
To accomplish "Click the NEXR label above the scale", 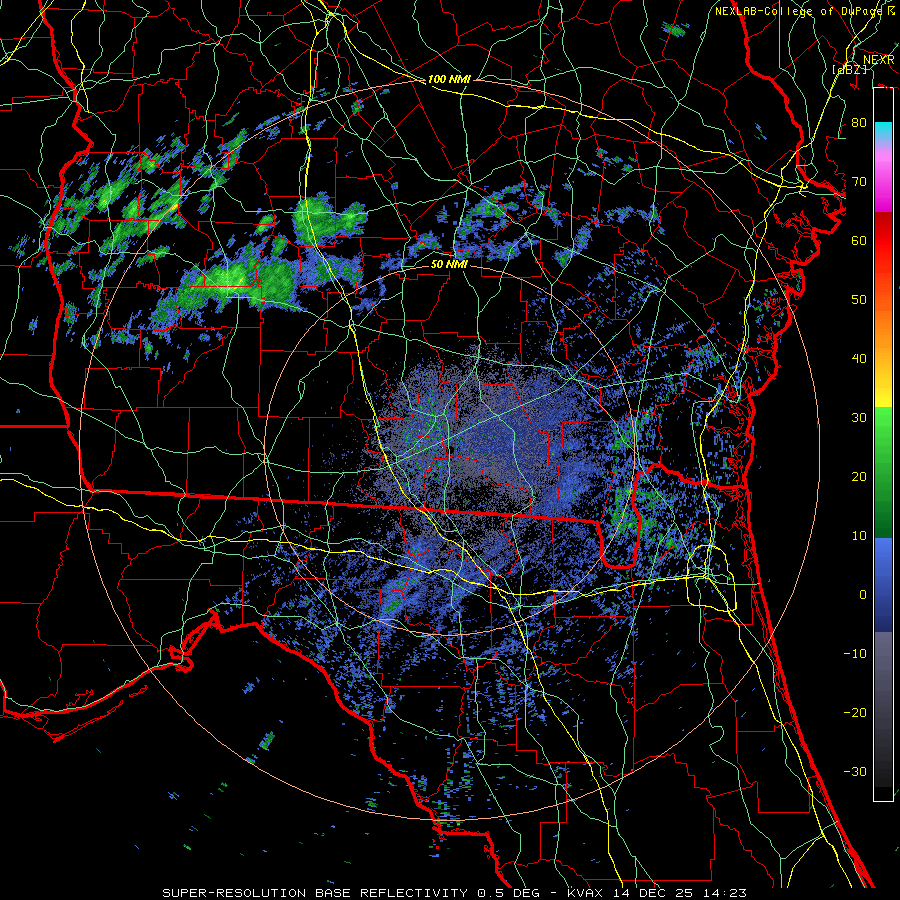I will tap(879, 60).
